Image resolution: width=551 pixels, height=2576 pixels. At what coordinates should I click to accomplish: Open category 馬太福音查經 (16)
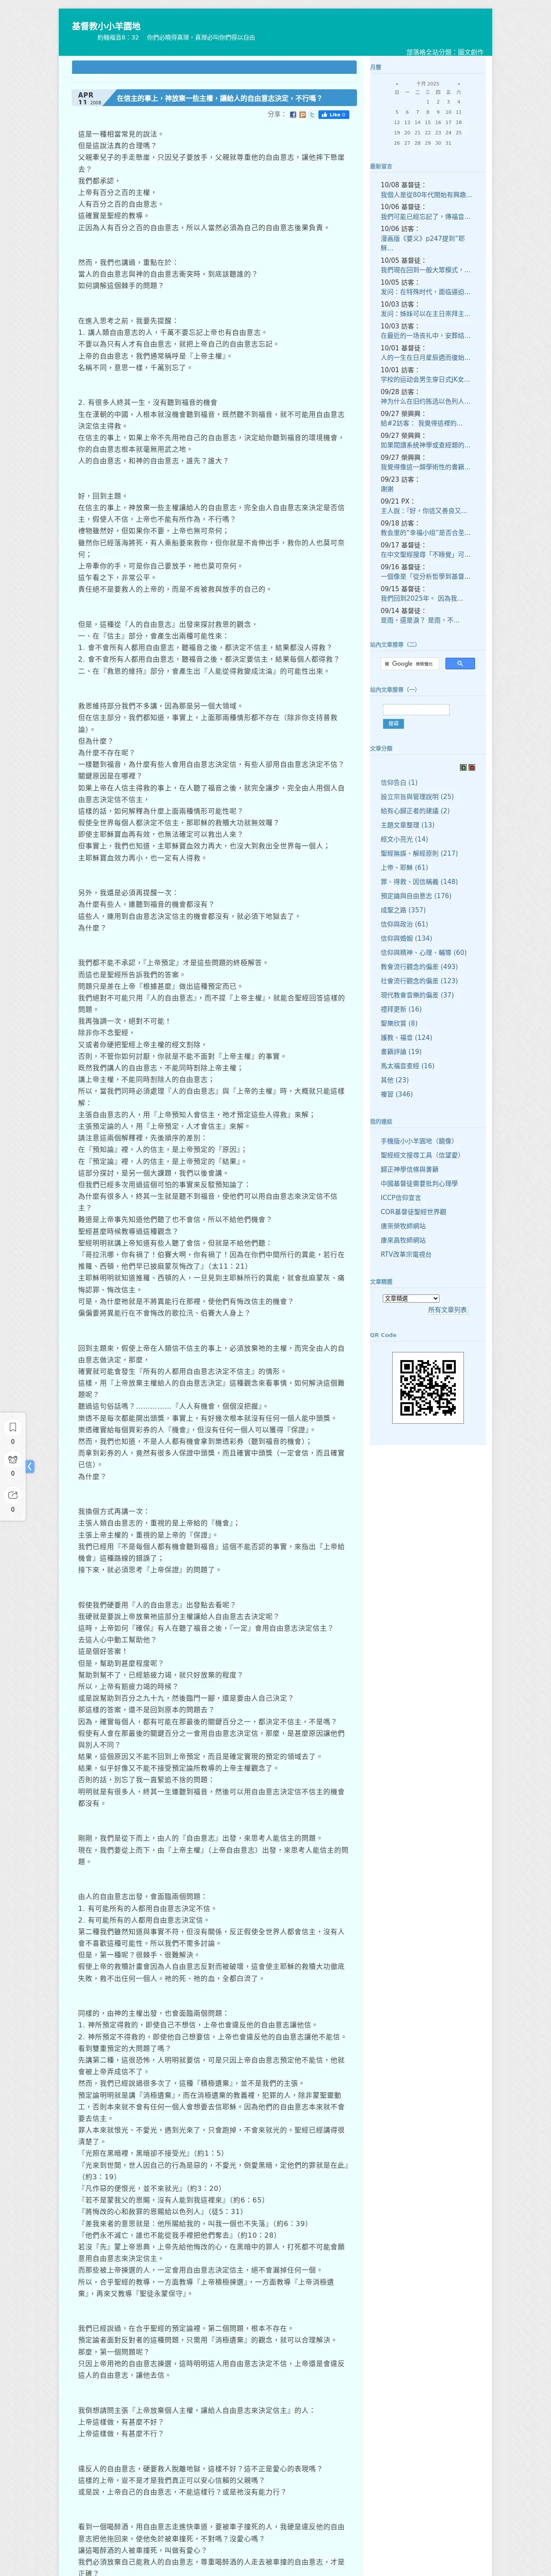coord(408,1065)
